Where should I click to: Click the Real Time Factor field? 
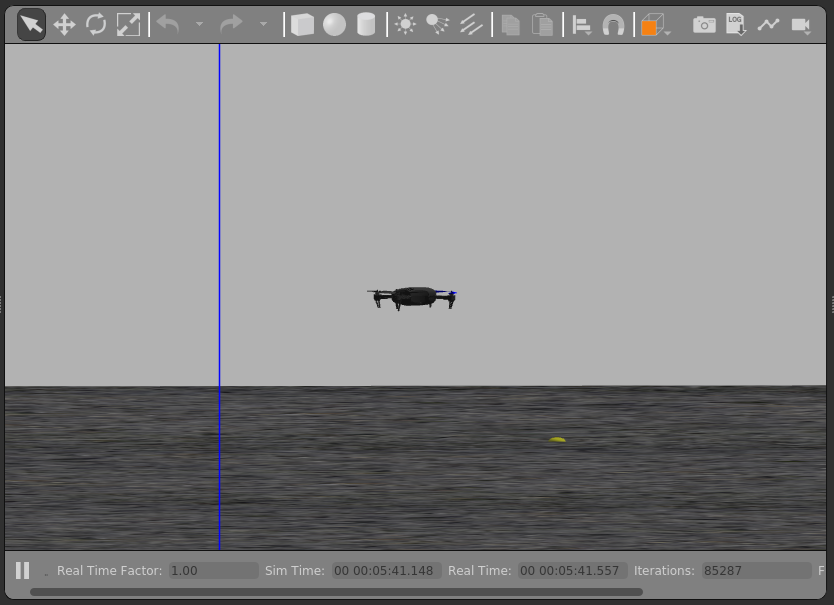pyautogui.click(x=212, y=571)
